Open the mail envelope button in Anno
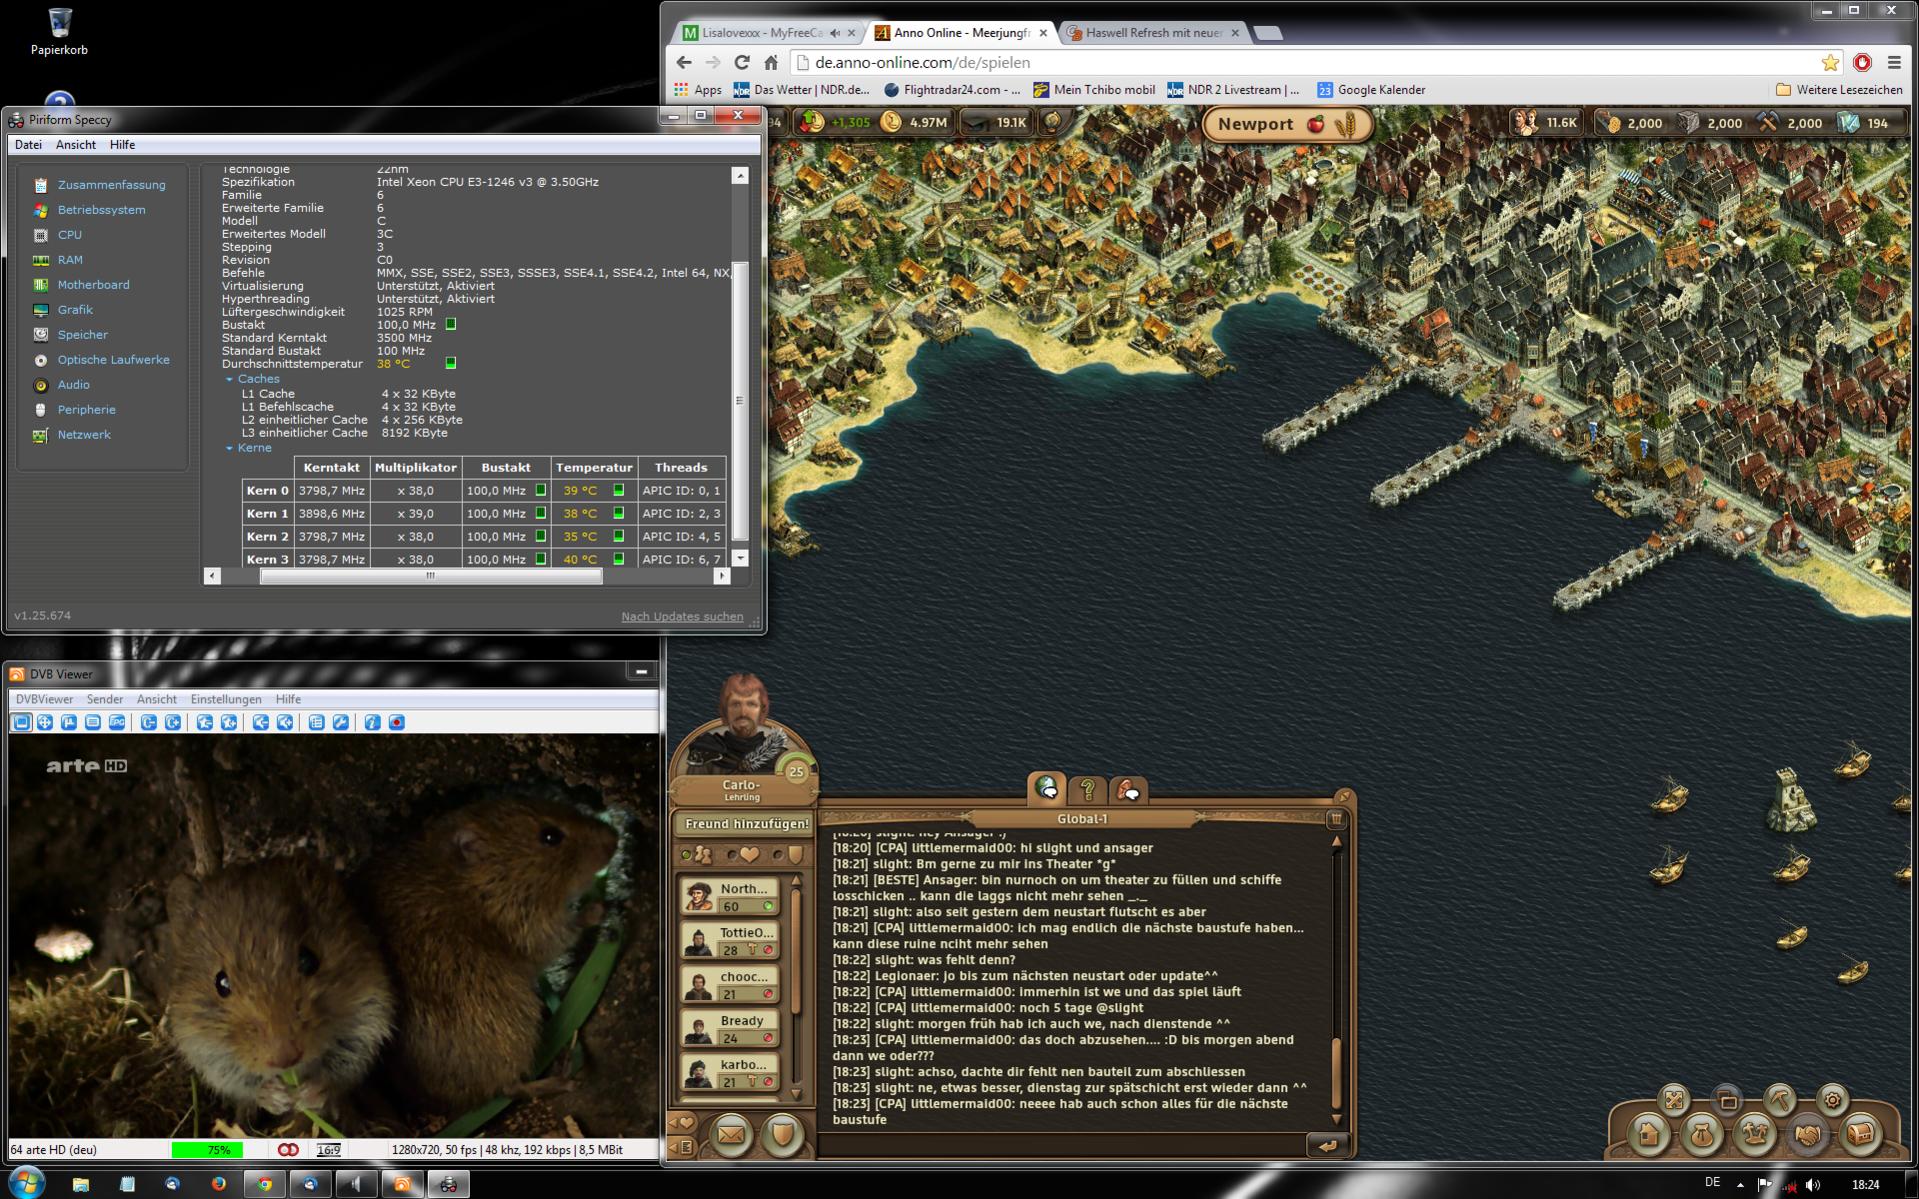Screen dimensions: 1919x1199 tap(731, 1135)
